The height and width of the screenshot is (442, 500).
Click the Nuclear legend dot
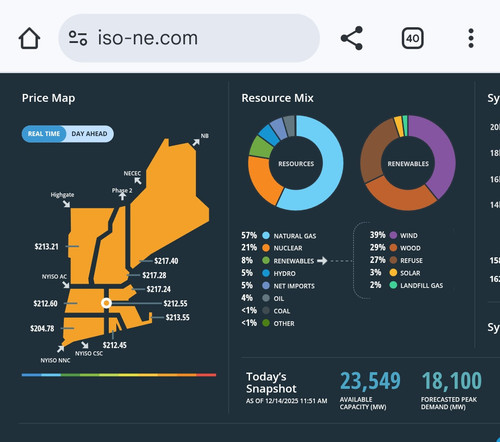point(266,248)
